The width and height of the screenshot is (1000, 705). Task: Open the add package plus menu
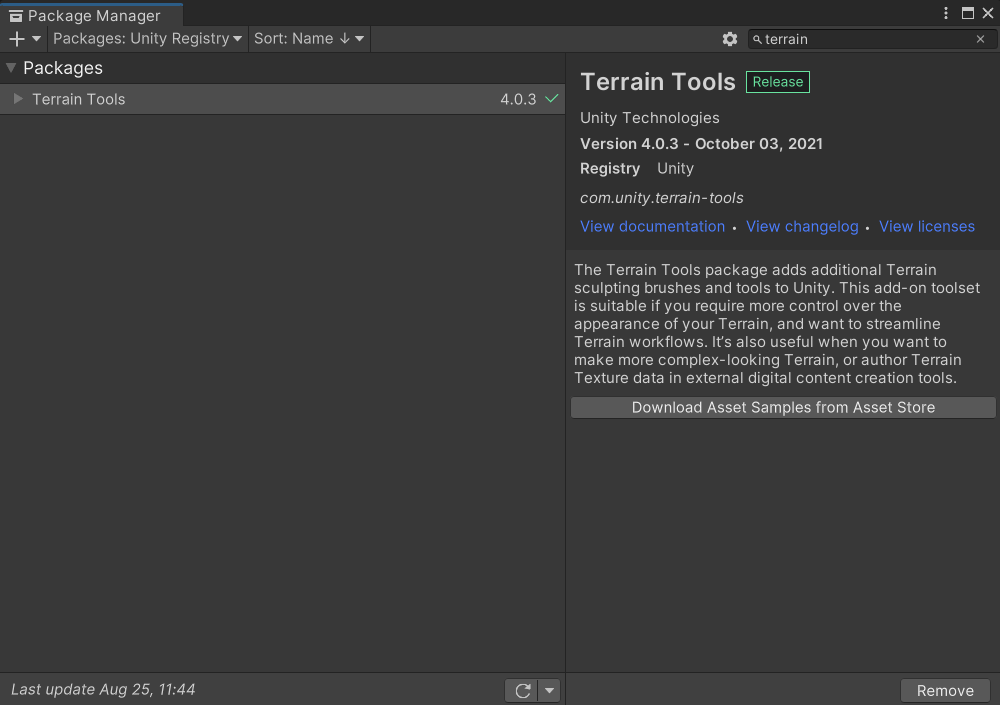point(24,39)
